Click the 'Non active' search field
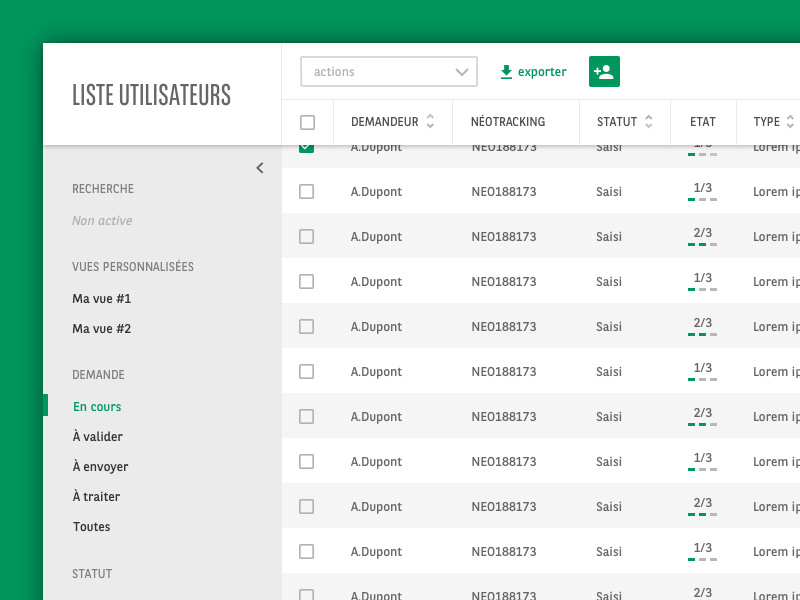The height and width of the screenshot is (600, 800). point(102,221)
